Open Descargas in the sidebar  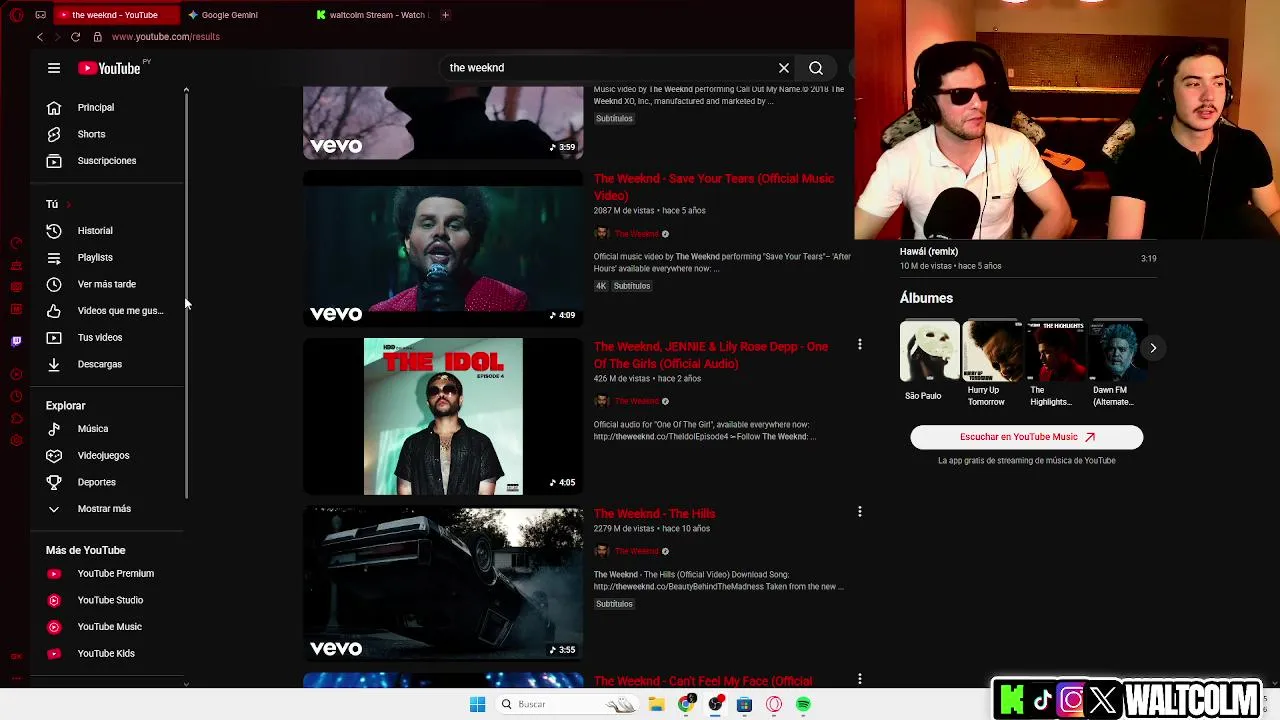pos(100,364)
